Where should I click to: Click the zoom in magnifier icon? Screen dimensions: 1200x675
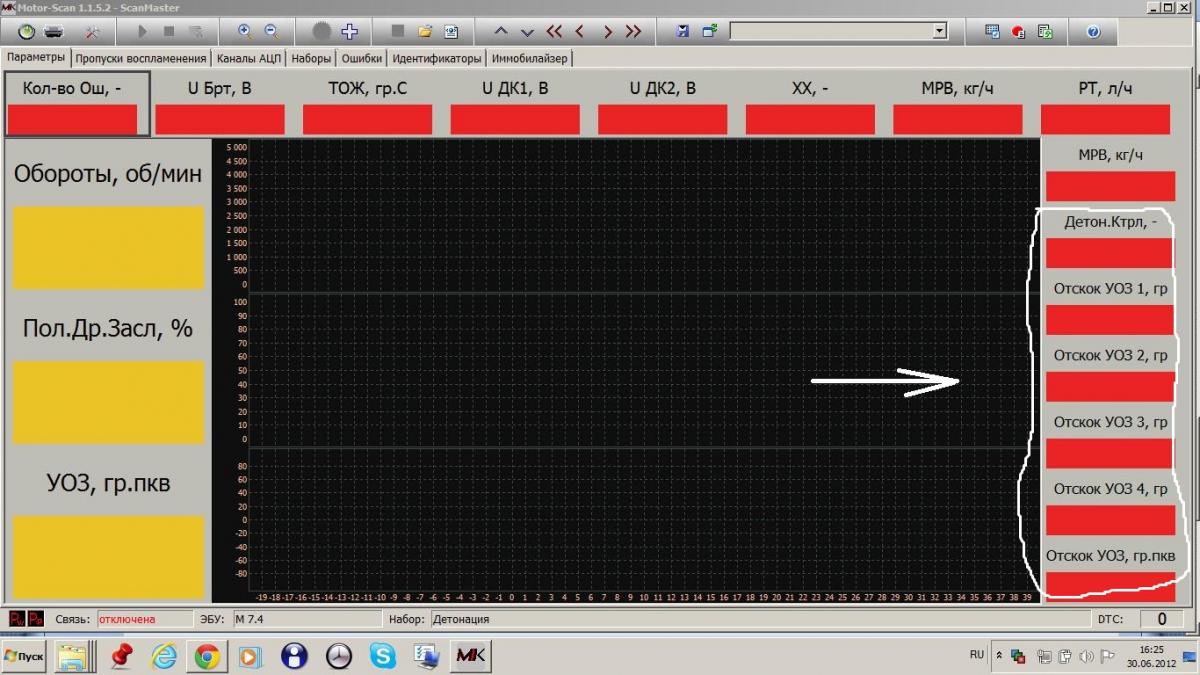click(x=244, y=31)
